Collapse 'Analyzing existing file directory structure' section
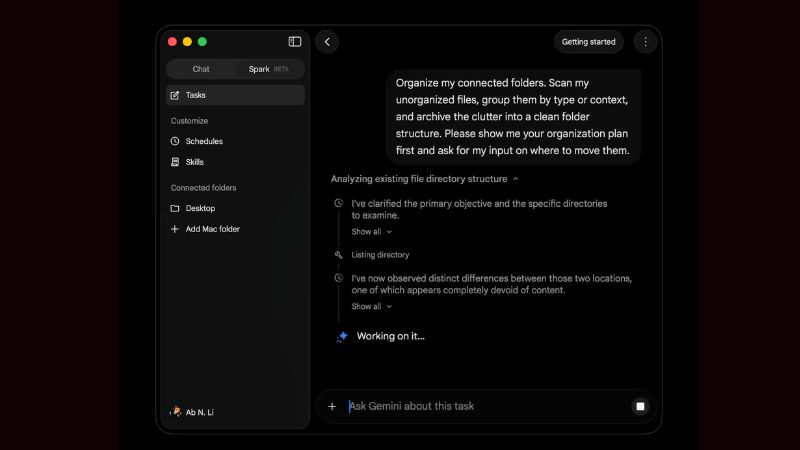The width and height of the screenshot is (800, 450). (x=424, y=179)
